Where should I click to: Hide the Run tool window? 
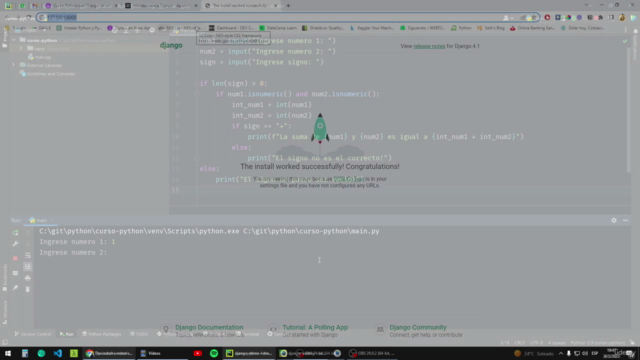(x=625, y=220)
